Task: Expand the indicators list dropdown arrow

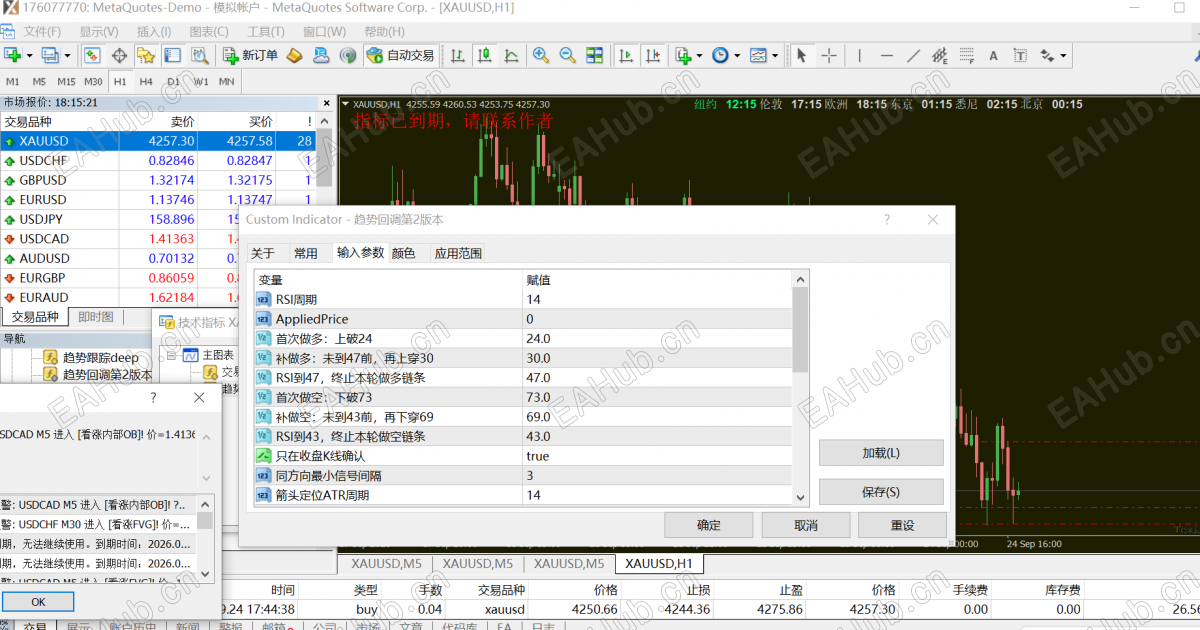Action: click(x=699, y=56)
